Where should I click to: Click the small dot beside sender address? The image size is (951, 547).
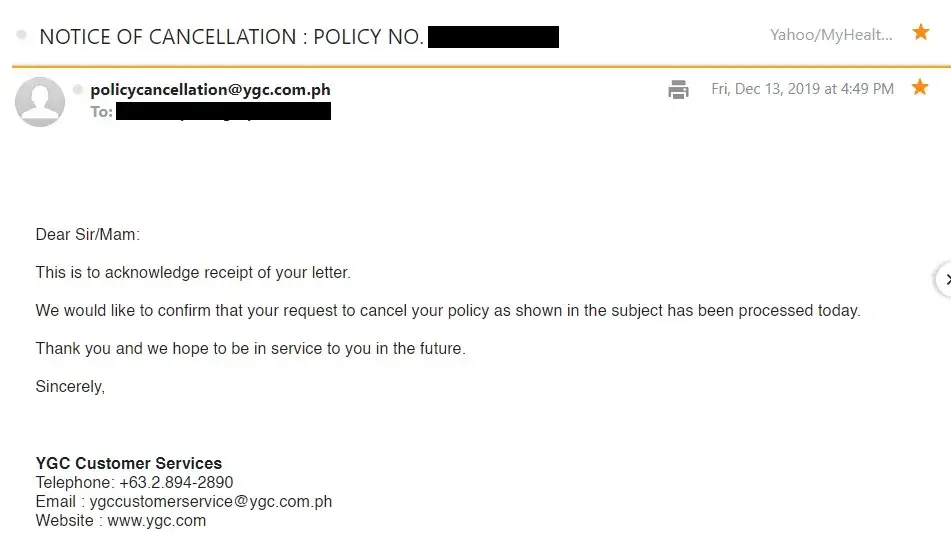click(x=78, y=89)
